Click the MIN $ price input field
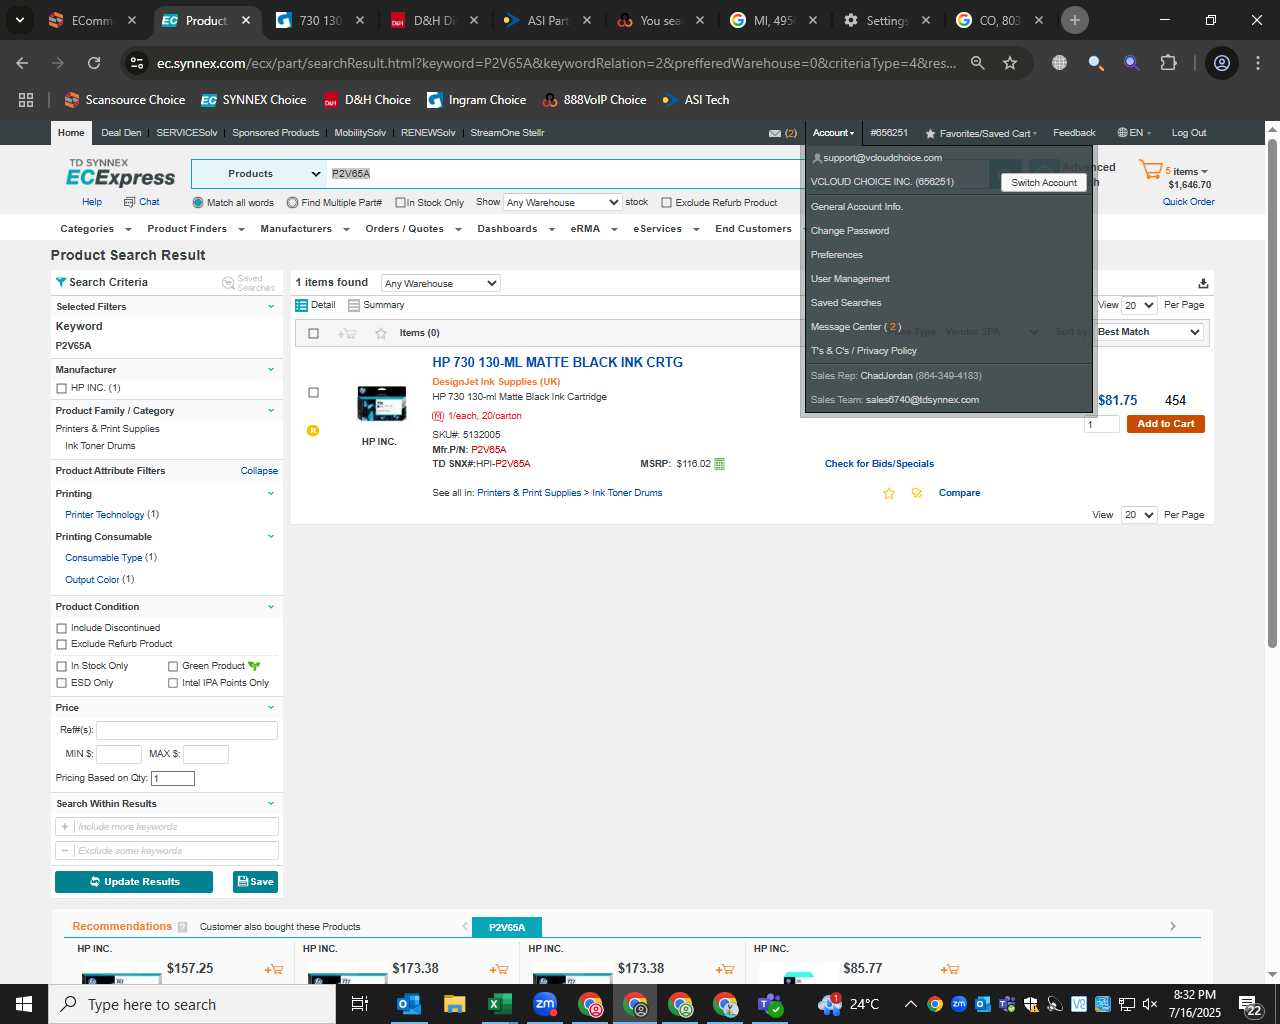 tap(119, 754)
